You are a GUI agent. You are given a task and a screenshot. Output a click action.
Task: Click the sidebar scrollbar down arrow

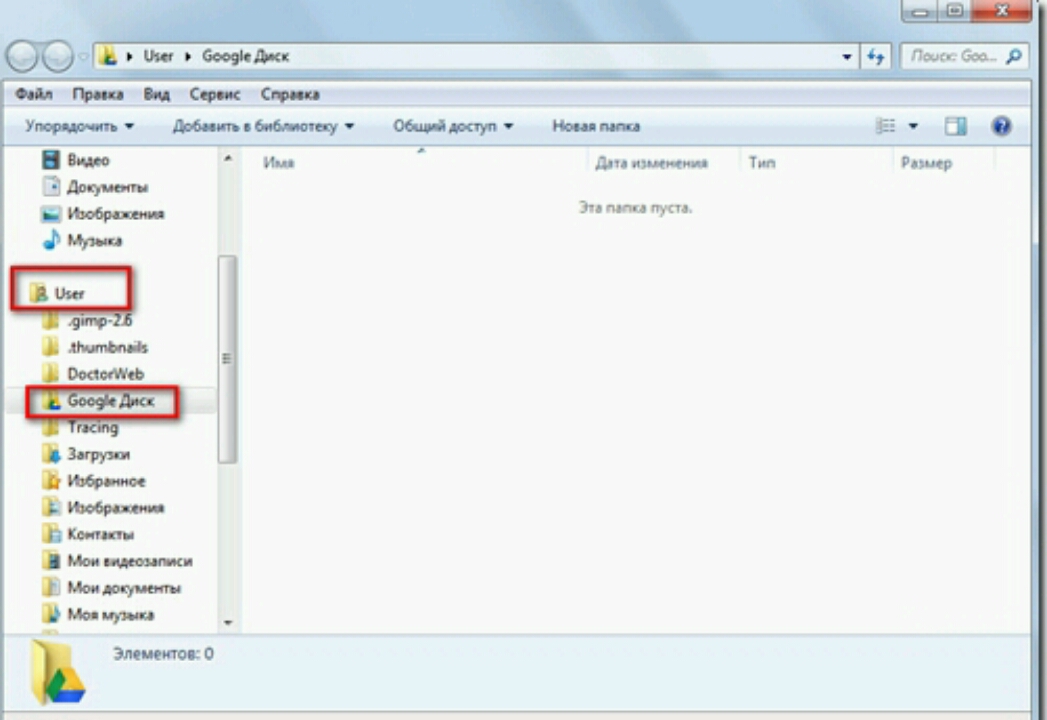(227, 622)
